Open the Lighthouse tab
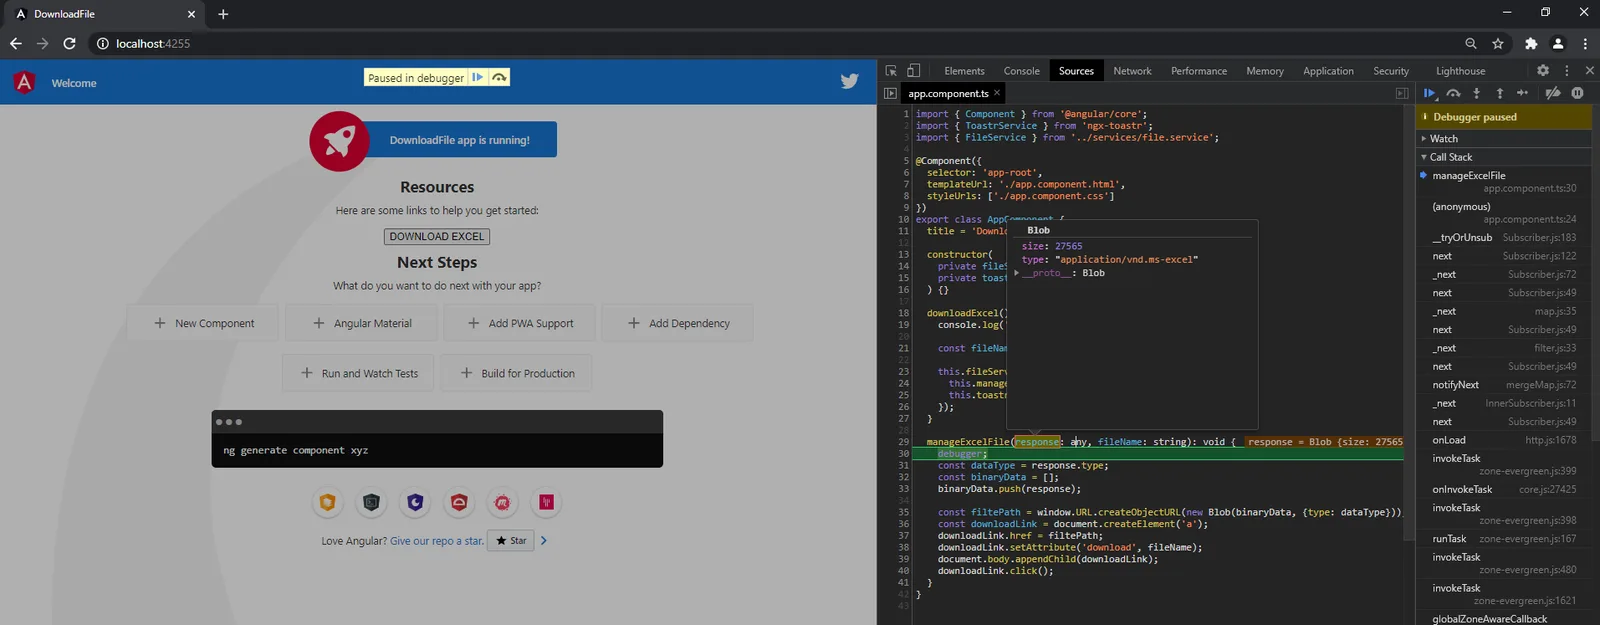Image resolution: width=1600 pixels, height=625 pixels. click(x=1460, y=71)
